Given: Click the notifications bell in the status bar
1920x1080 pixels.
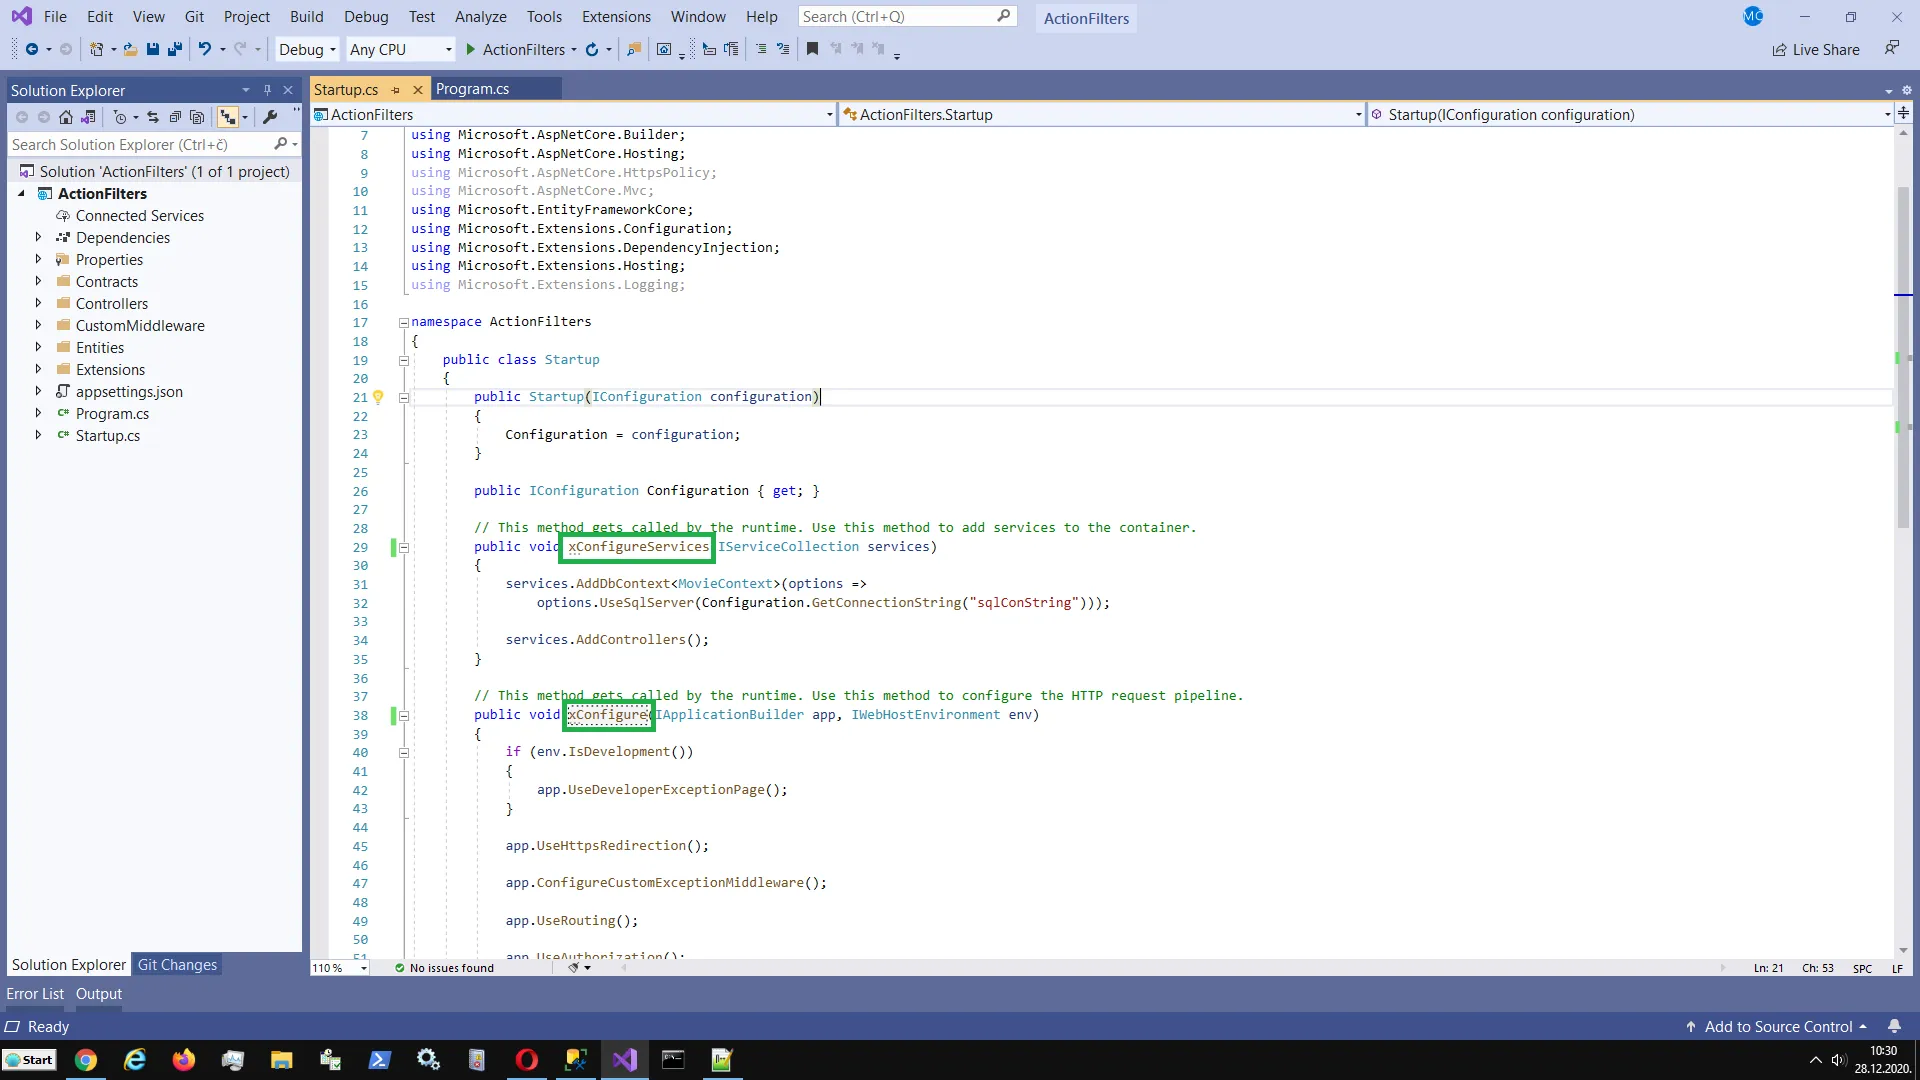Looking at the screenshot, I should pos(1894,1027).
